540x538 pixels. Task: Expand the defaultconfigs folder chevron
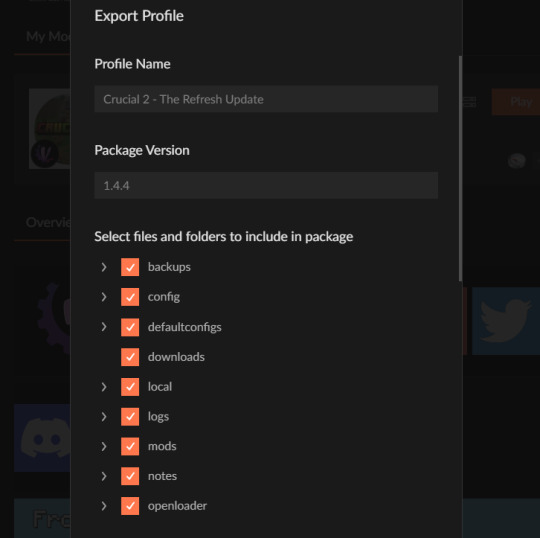coord(104,327)
